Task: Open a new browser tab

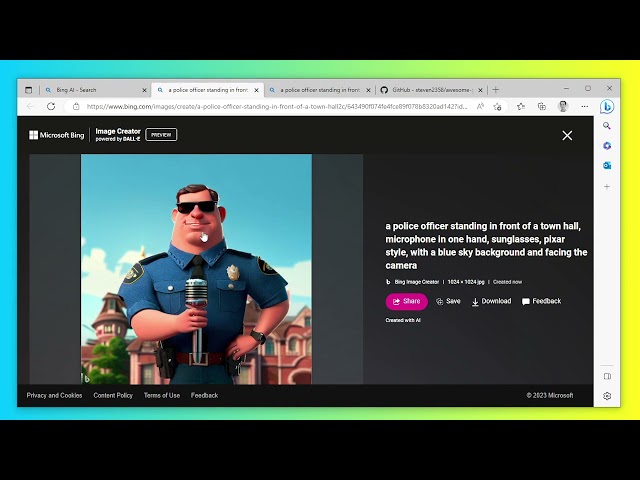Action: pyautogui.click(x=496, y=90)
